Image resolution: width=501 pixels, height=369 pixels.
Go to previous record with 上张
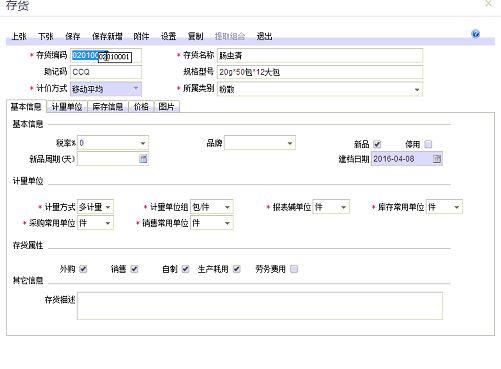click(x=19, y=36)
